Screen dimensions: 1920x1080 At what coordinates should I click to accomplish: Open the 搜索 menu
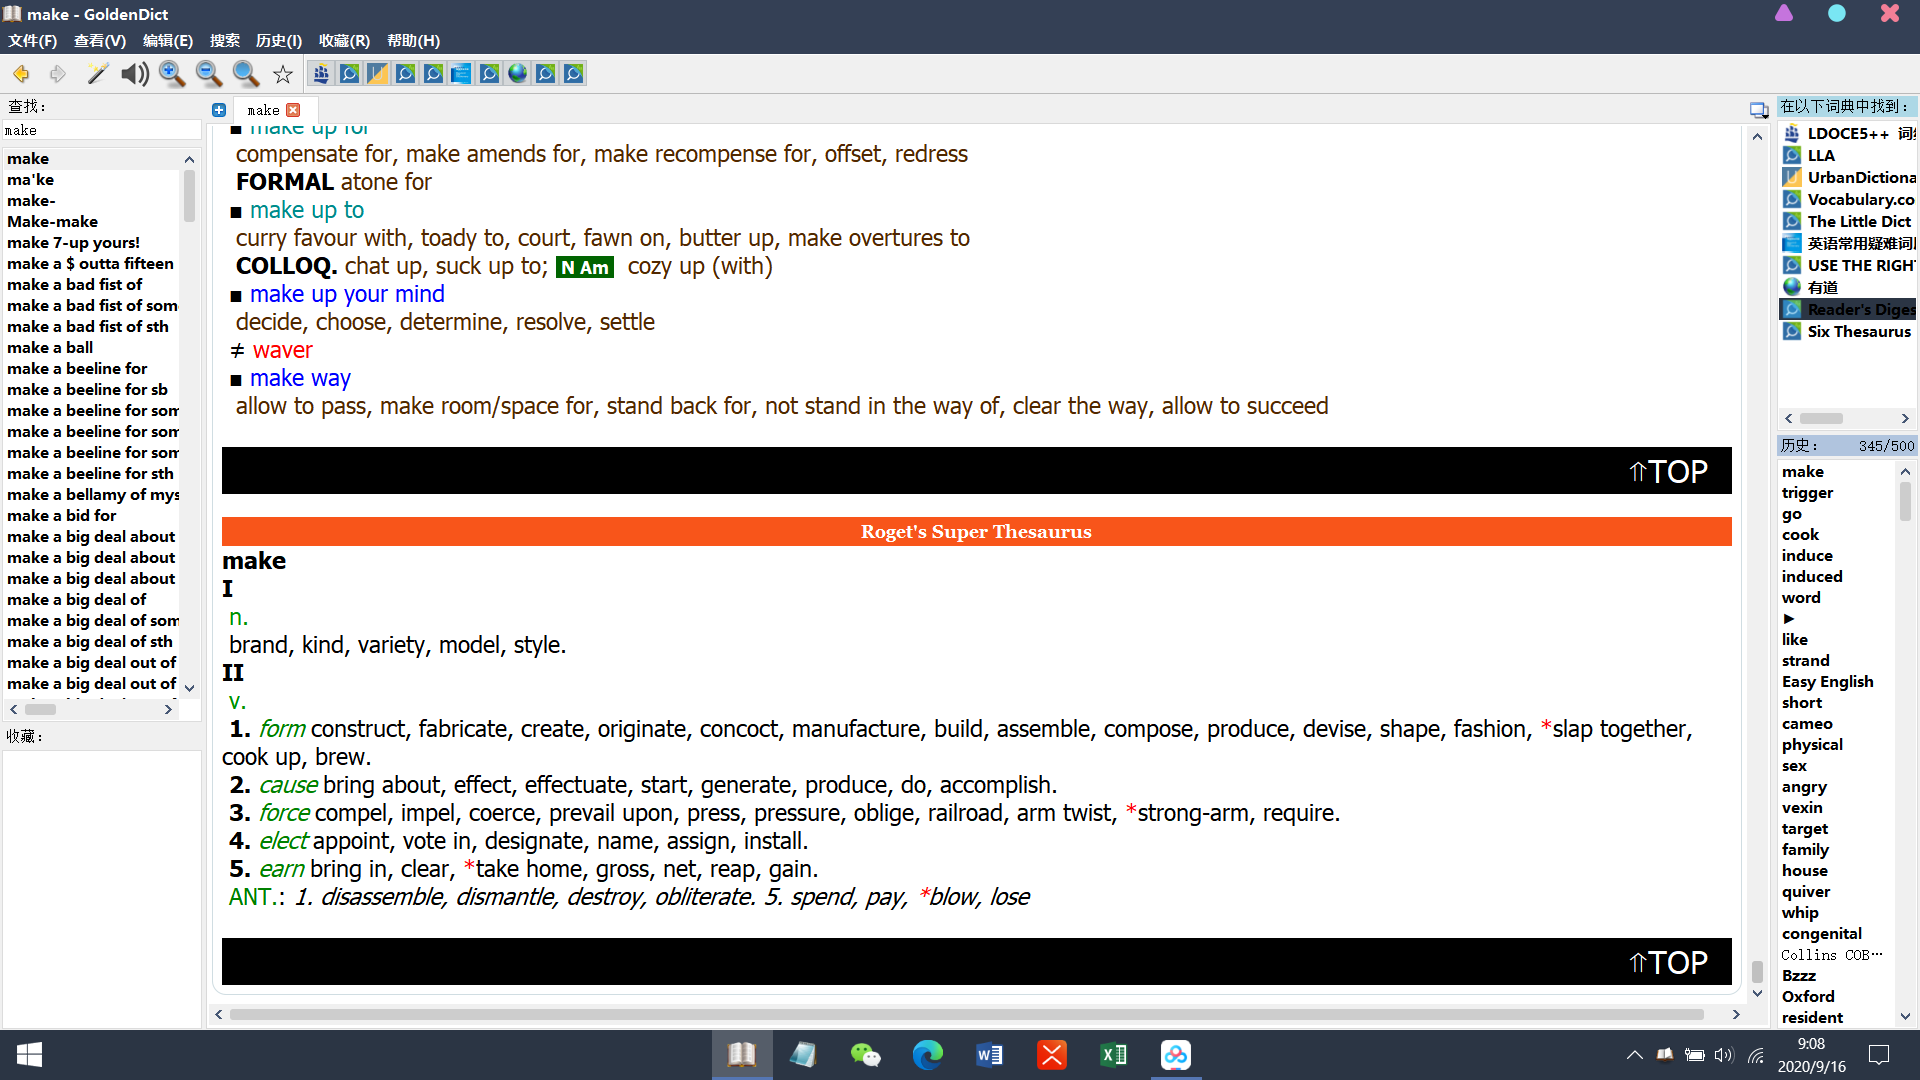[x=225, y=40]
